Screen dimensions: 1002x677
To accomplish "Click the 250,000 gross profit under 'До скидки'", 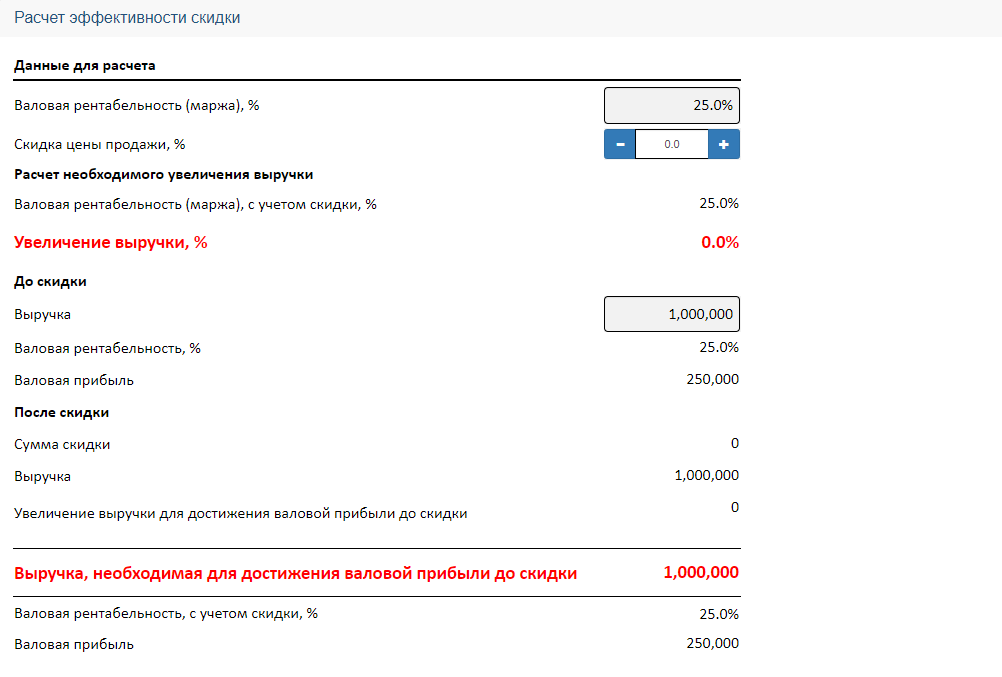I will pos(713,379).
